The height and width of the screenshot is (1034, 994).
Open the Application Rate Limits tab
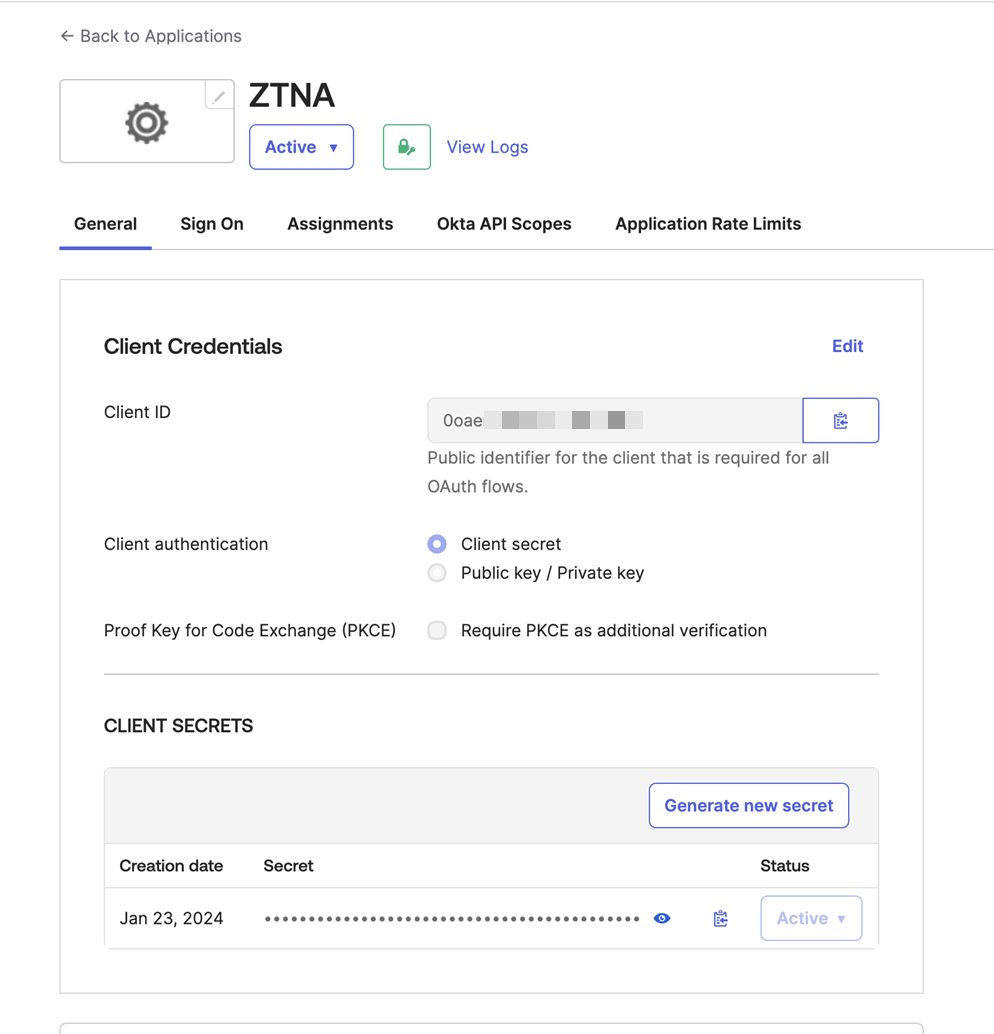(x=707, y=224)
